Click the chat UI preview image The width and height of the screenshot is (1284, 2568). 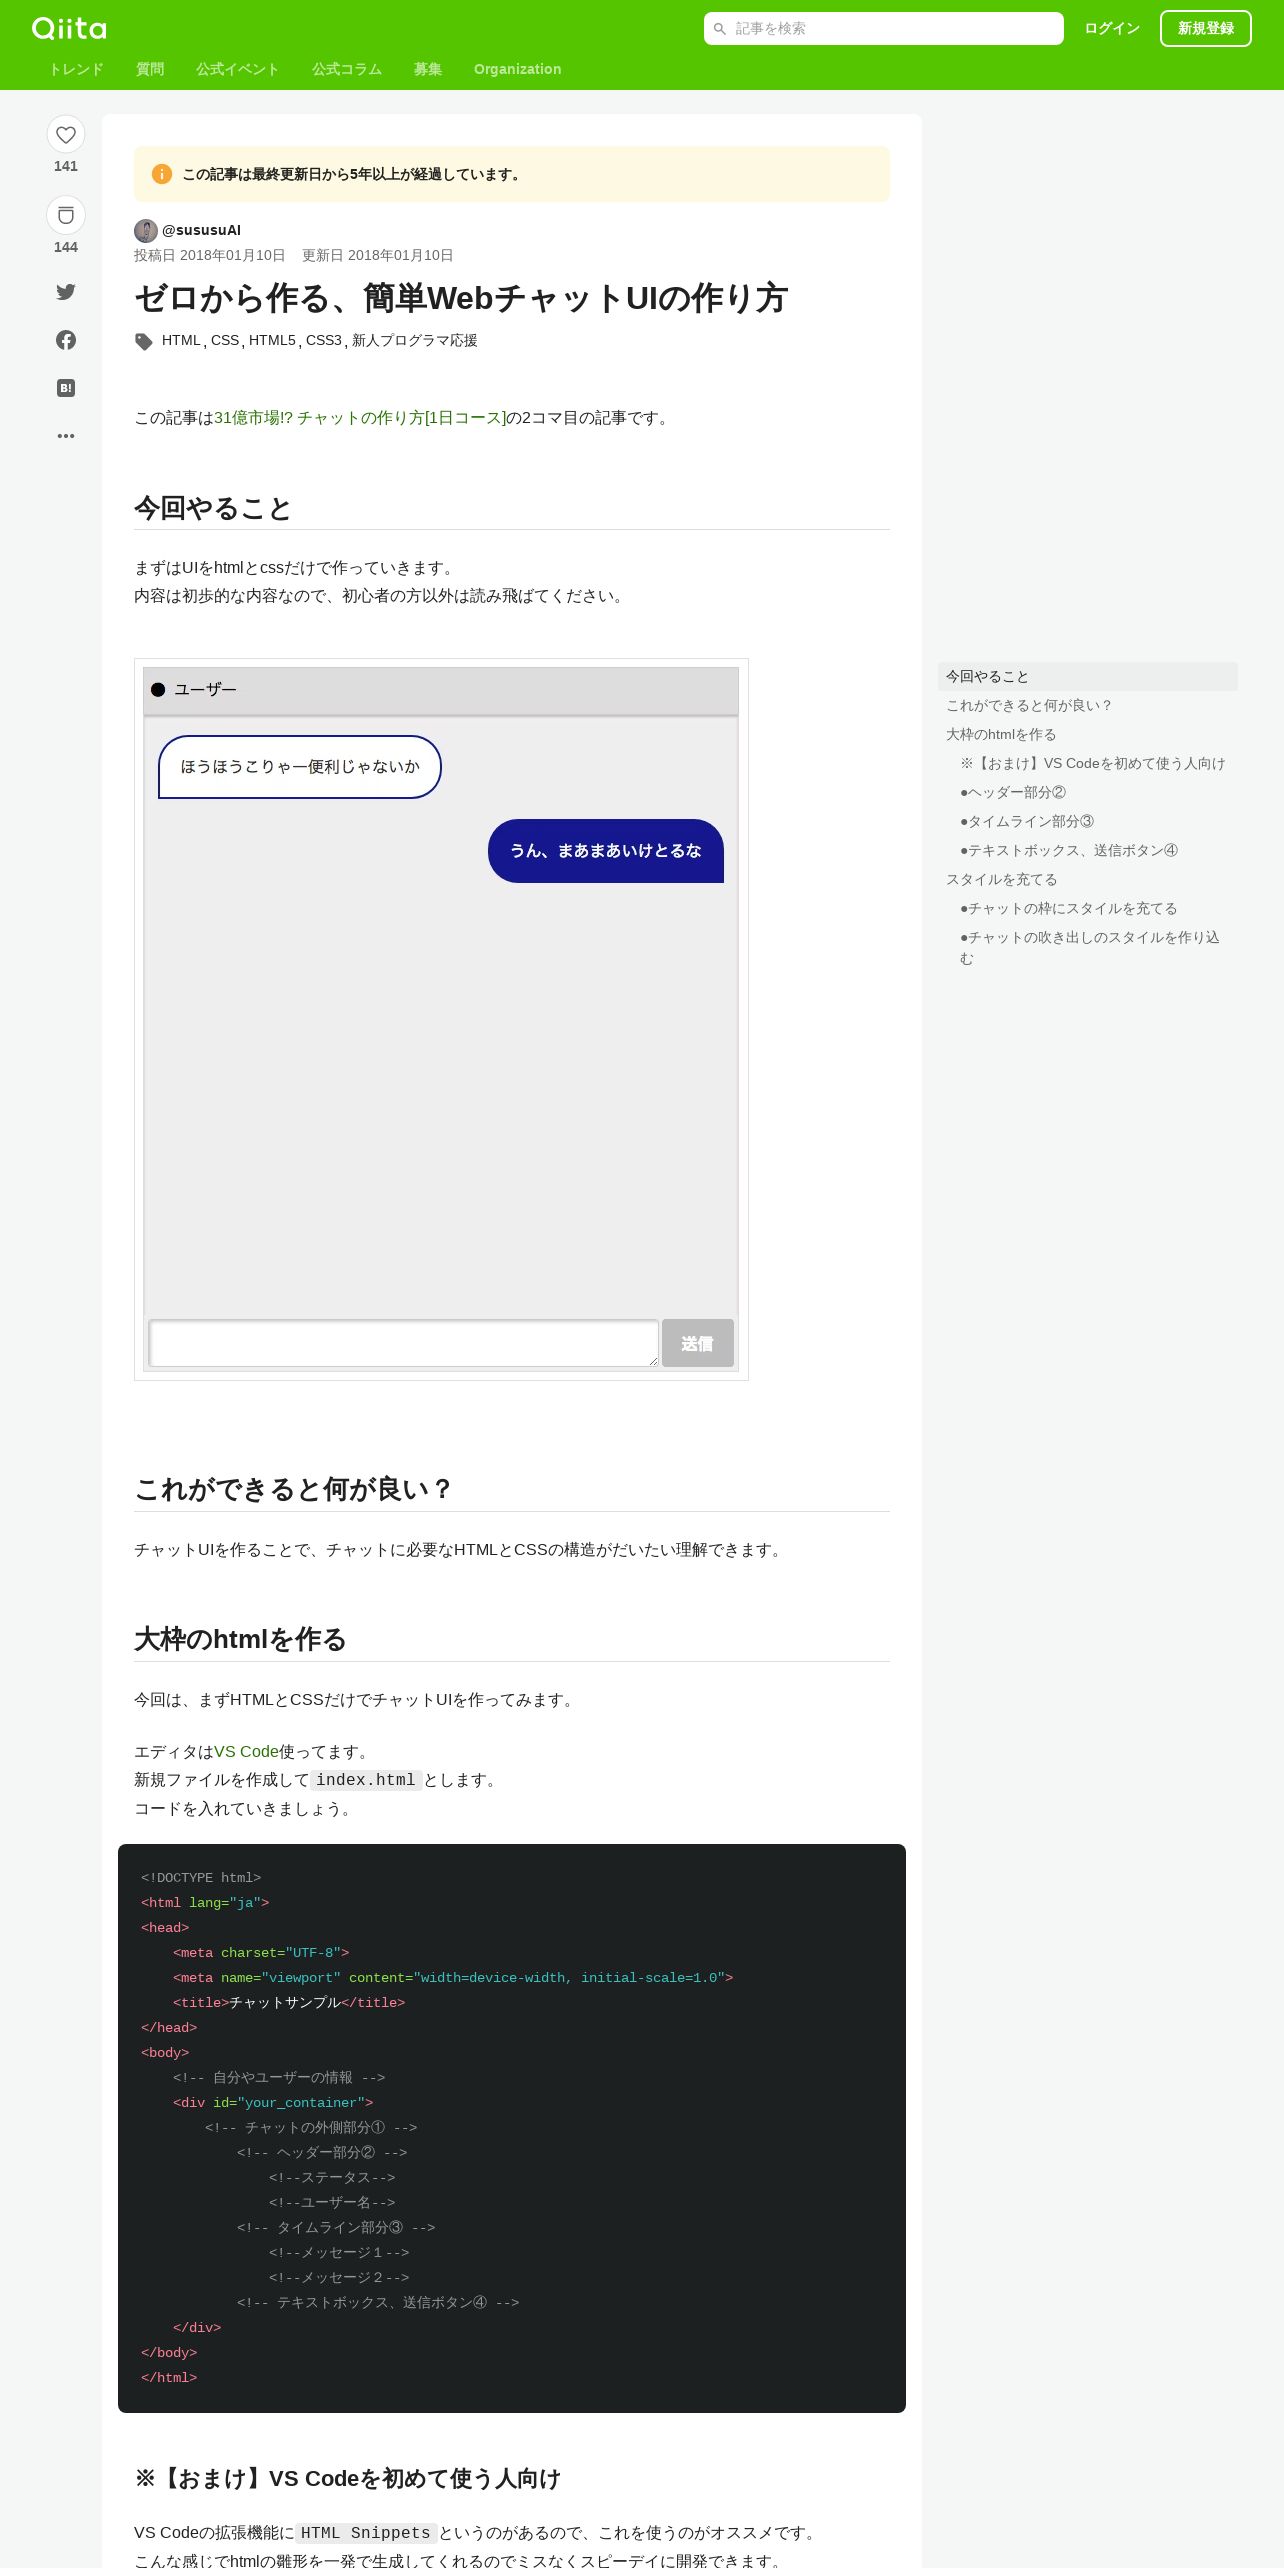[x=441, y=1019]
